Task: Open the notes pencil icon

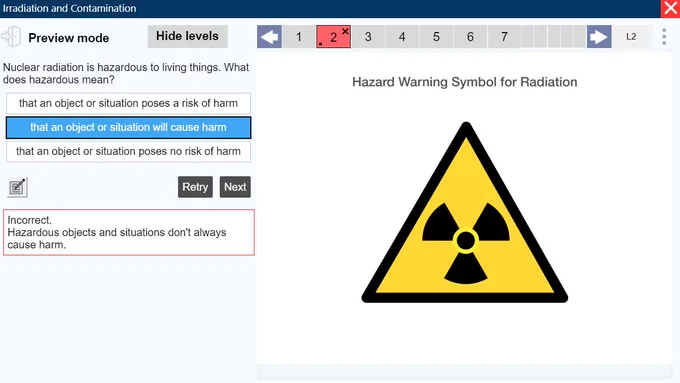Action: 17,187
